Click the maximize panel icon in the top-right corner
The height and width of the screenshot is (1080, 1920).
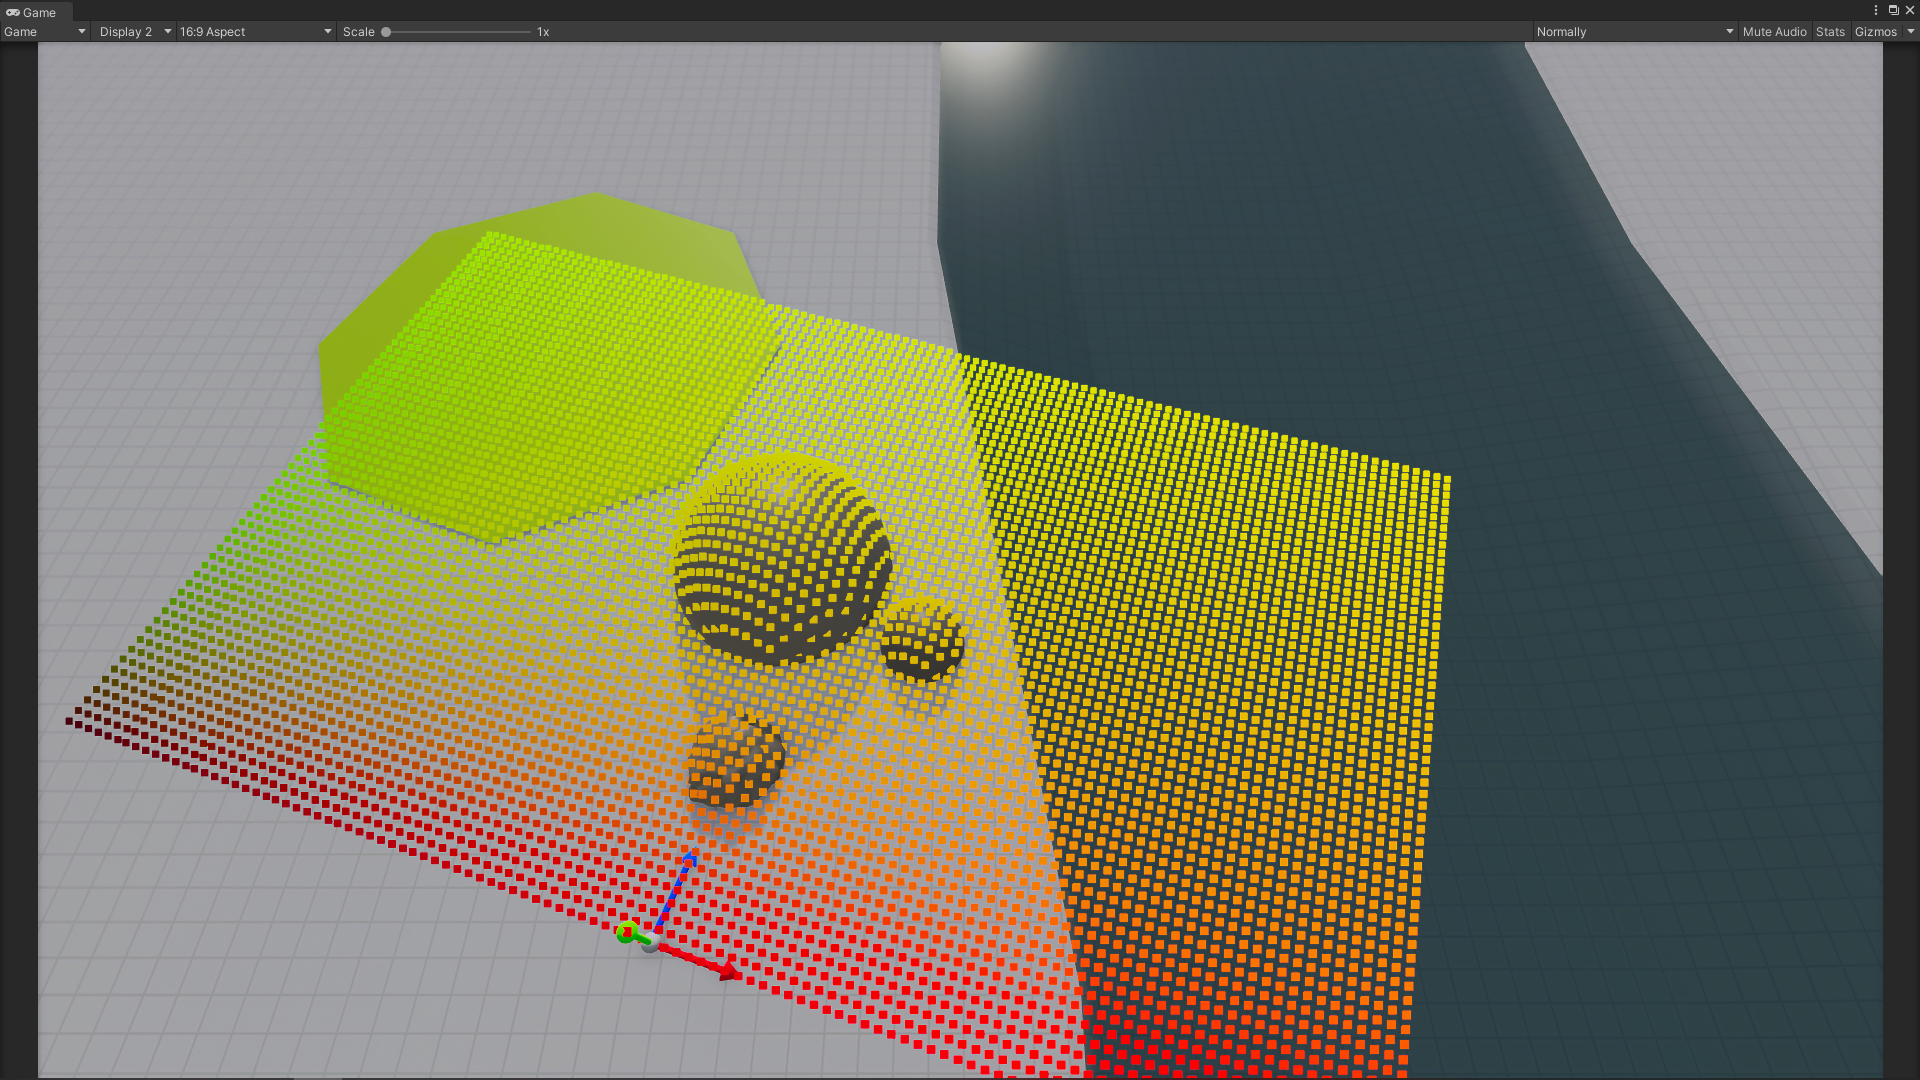(1893, 10)
